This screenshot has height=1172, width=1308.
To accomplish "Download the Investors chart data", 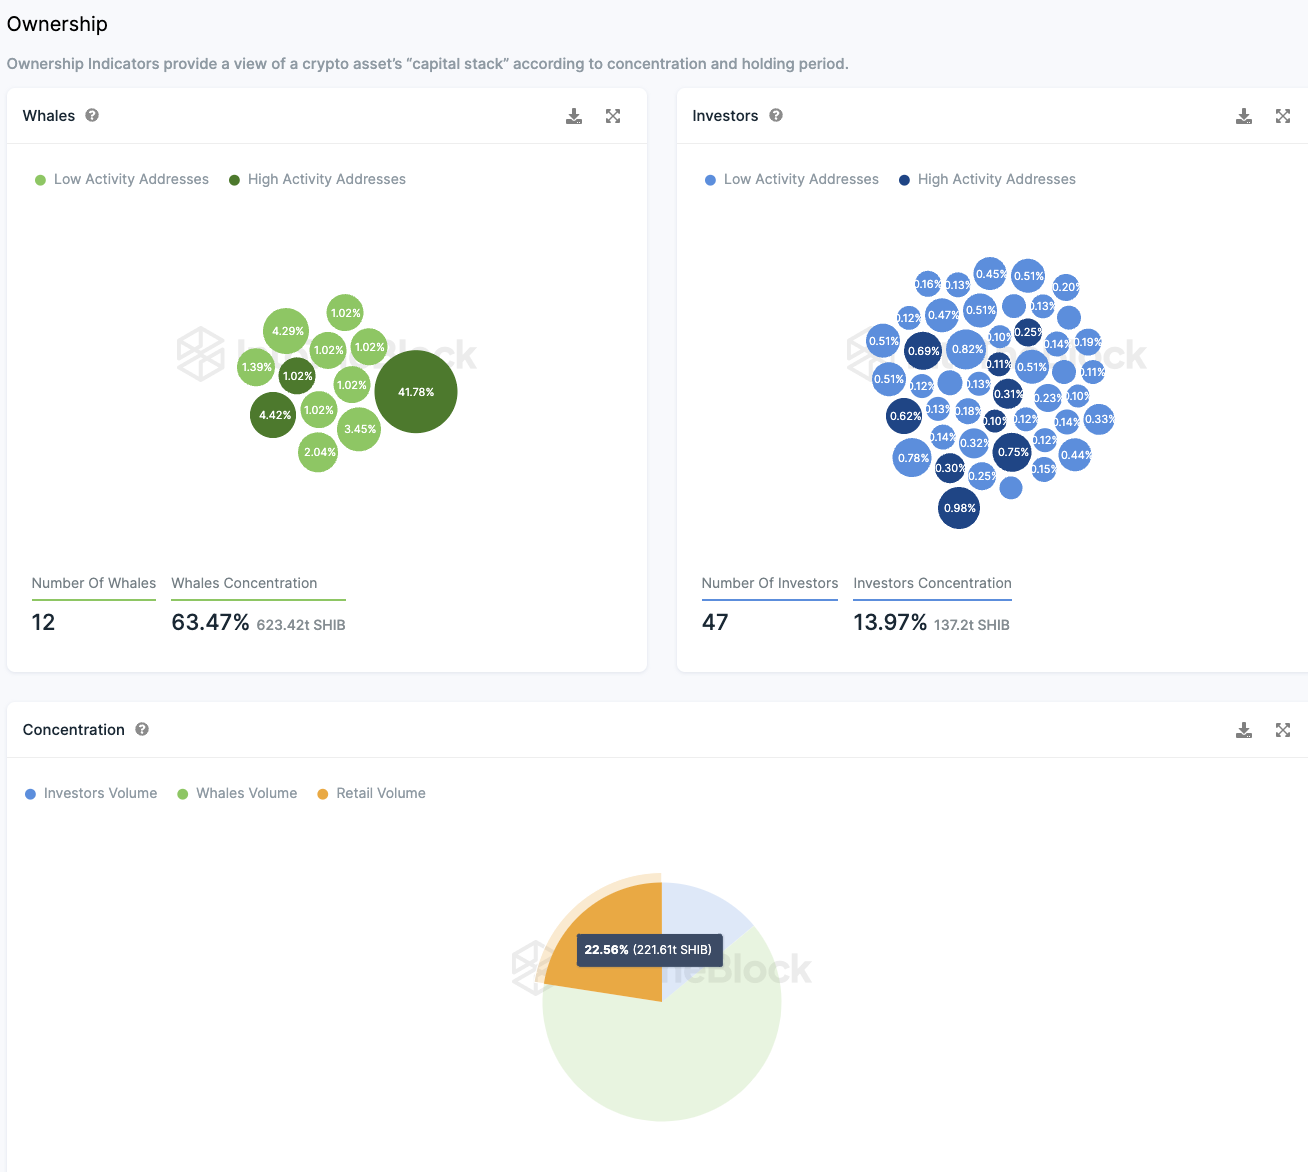I will point(1244,116).
